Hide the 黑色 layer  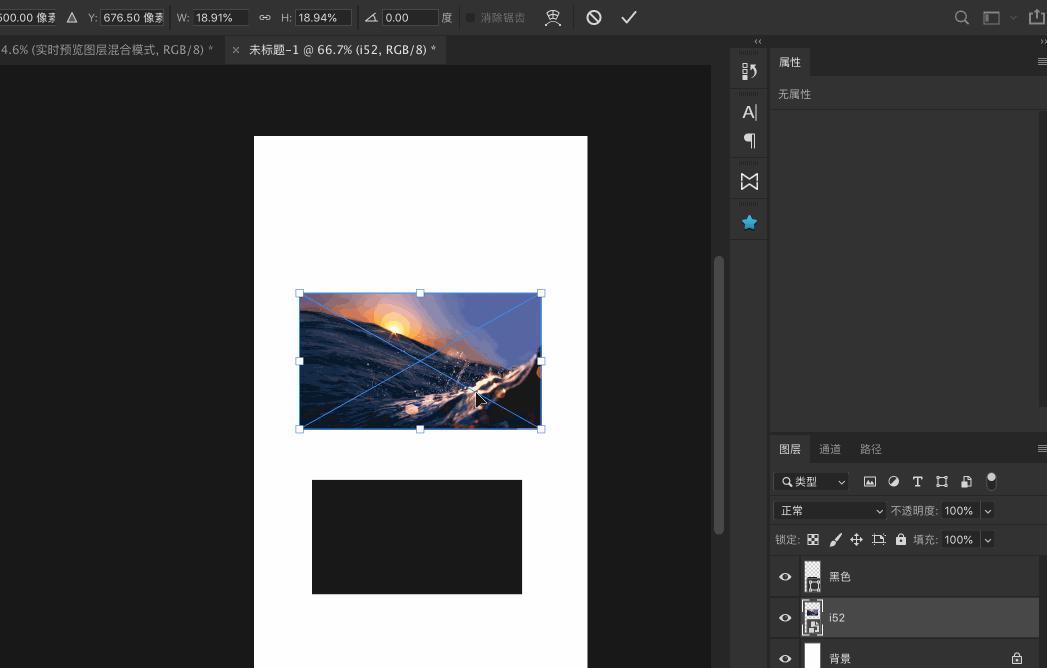[785, 576]
